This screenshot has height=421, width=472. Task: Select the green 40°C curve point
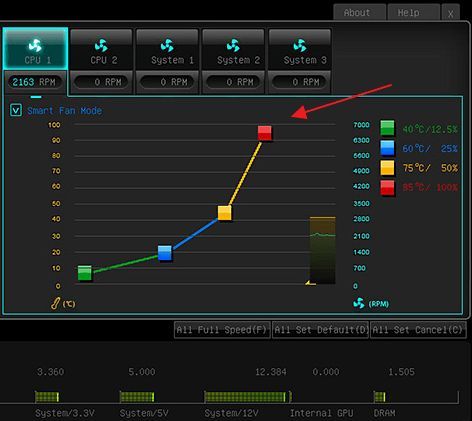point(85,273)
